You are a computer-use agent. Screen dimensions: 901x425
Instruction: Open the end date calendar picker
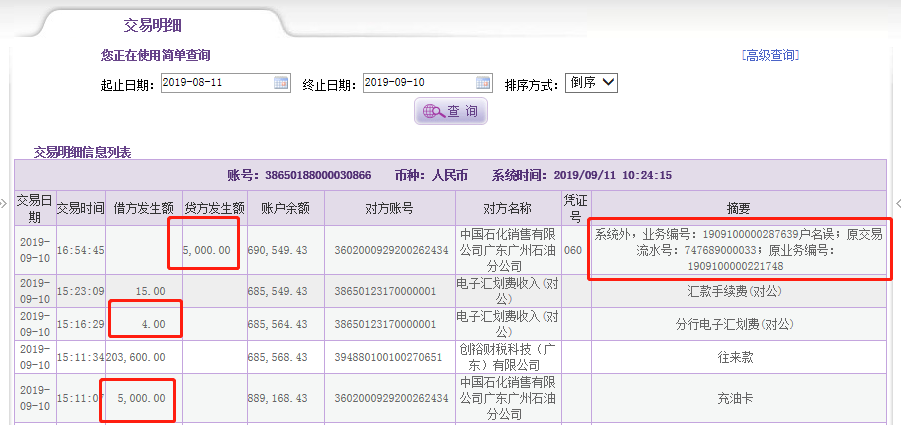pyautogui.click(x=483, y=83)
